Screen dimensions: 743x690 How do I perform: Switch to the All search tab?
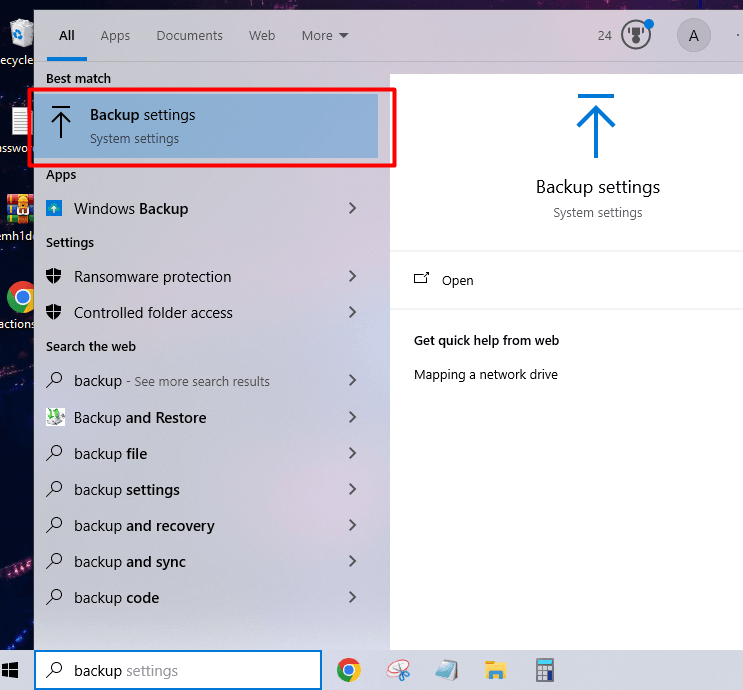coord(67,36)
